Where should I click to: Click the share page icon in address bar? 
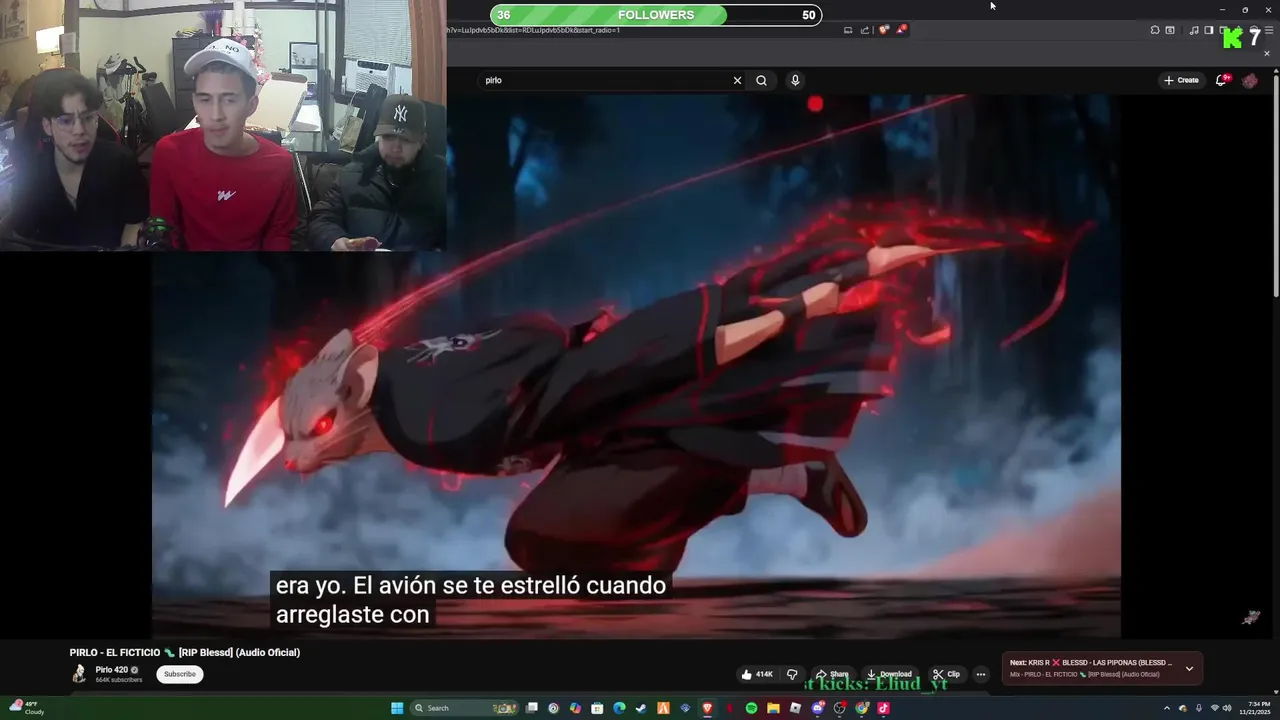865,30
